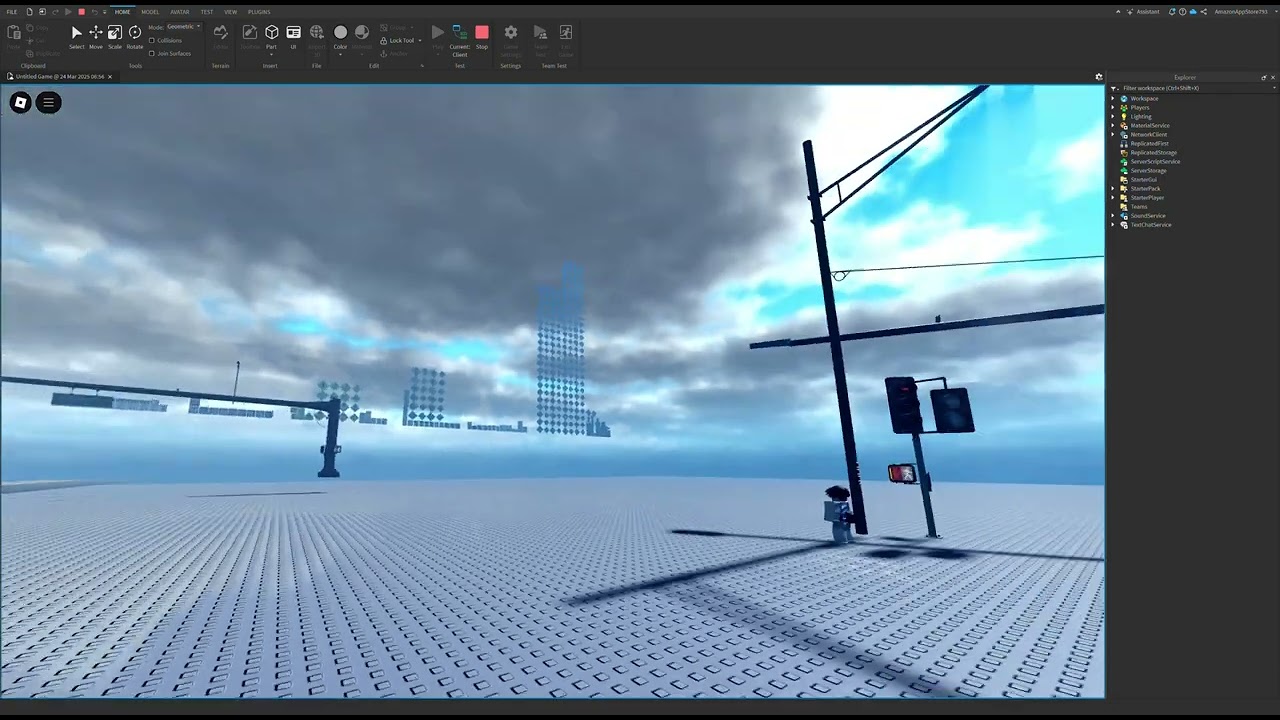1280x720 pixels.
Task: Expand the Lighting node
Action: coord(1113,116)
